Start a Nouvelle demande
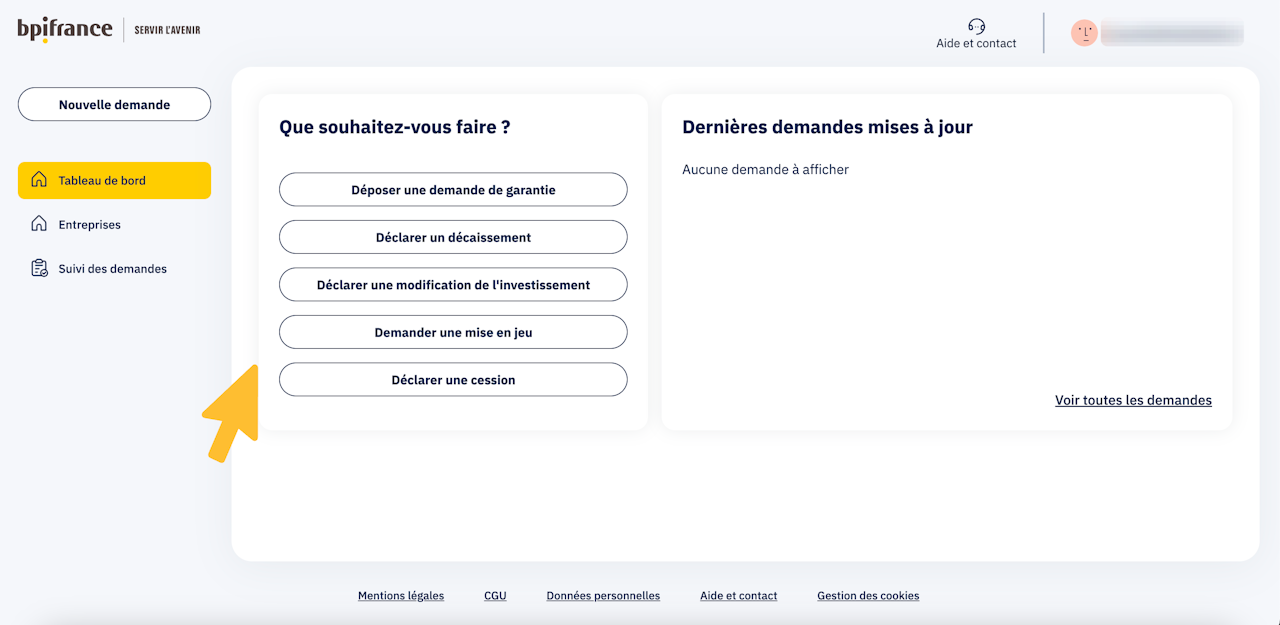The height and width of the screenshot is (625, 1280). [114, 104]
